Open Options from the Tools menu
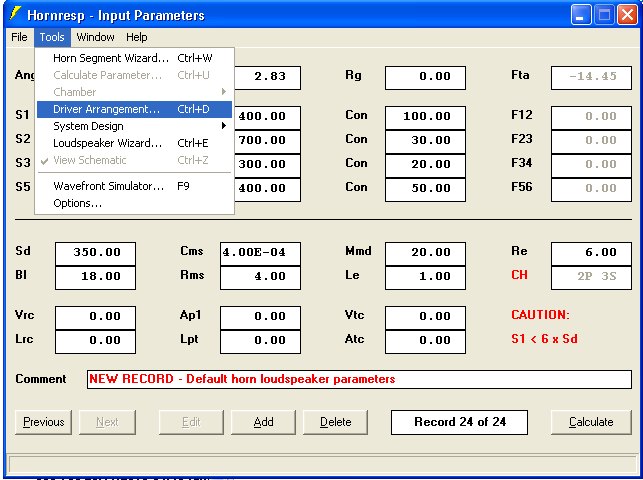Image resolution: width=643 pixels, height=480 pixels. (x=135, y=203)
